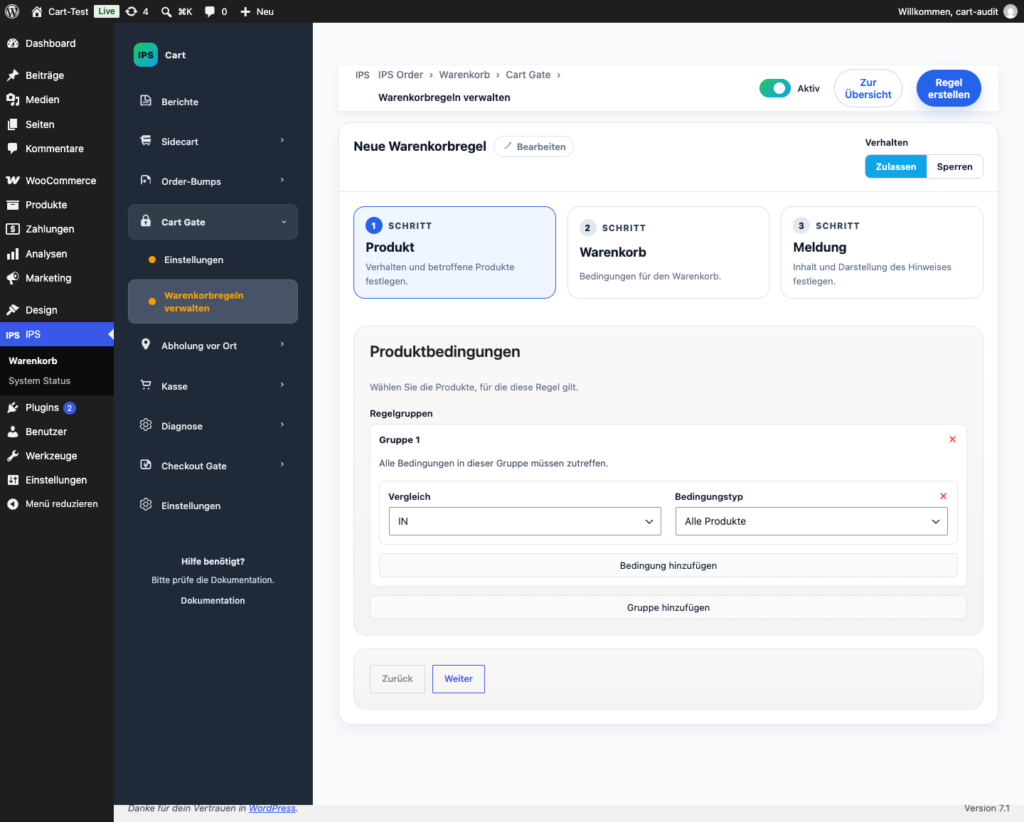This screenshot has height=822, width=1024.
Task: Click the user avatar in admin bar
Action: click(x=1010, y=11)
